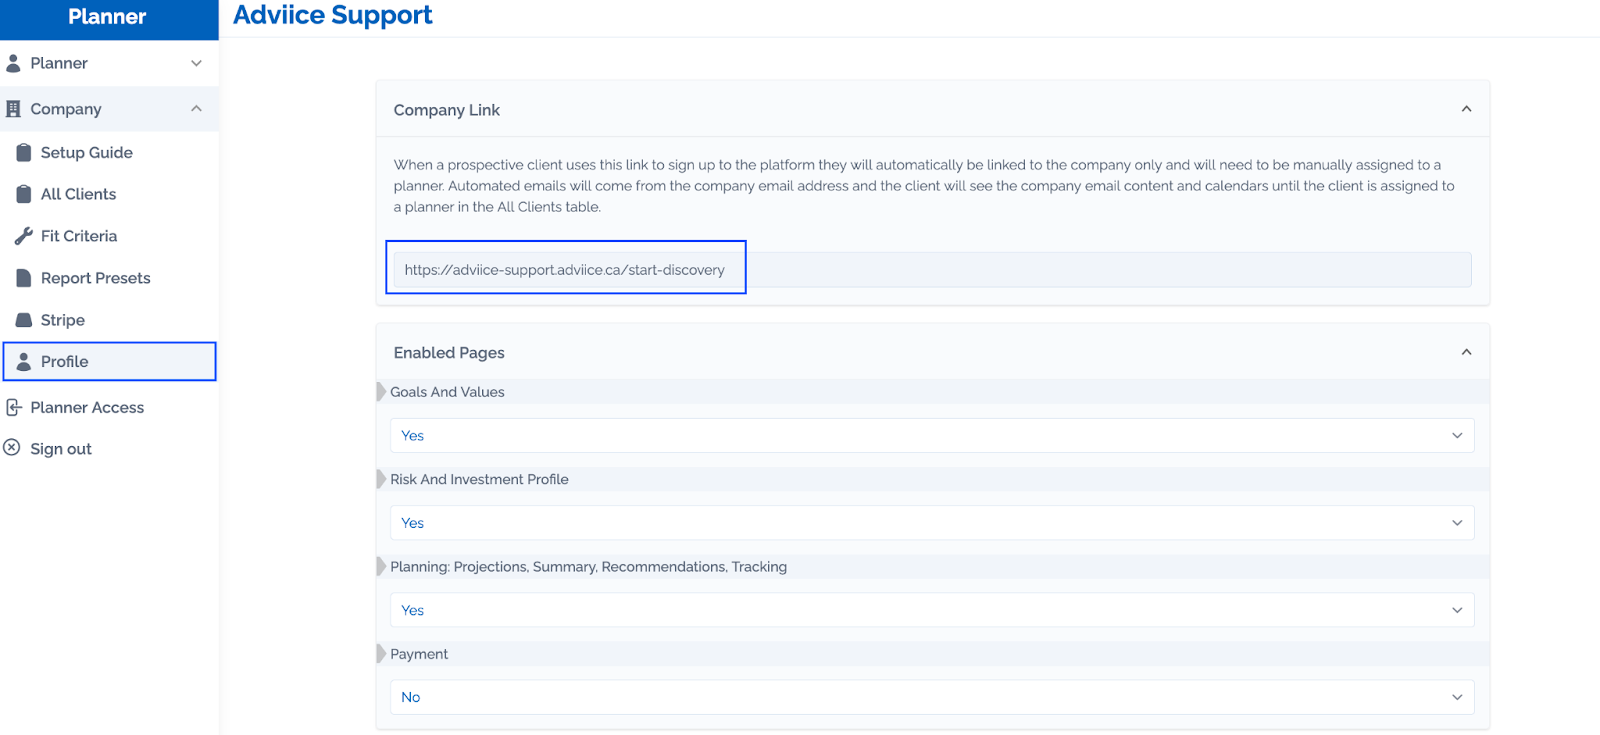1600x735 pixels.
Task: Click the Setup Guide clipboard icon
Action: 24,153
